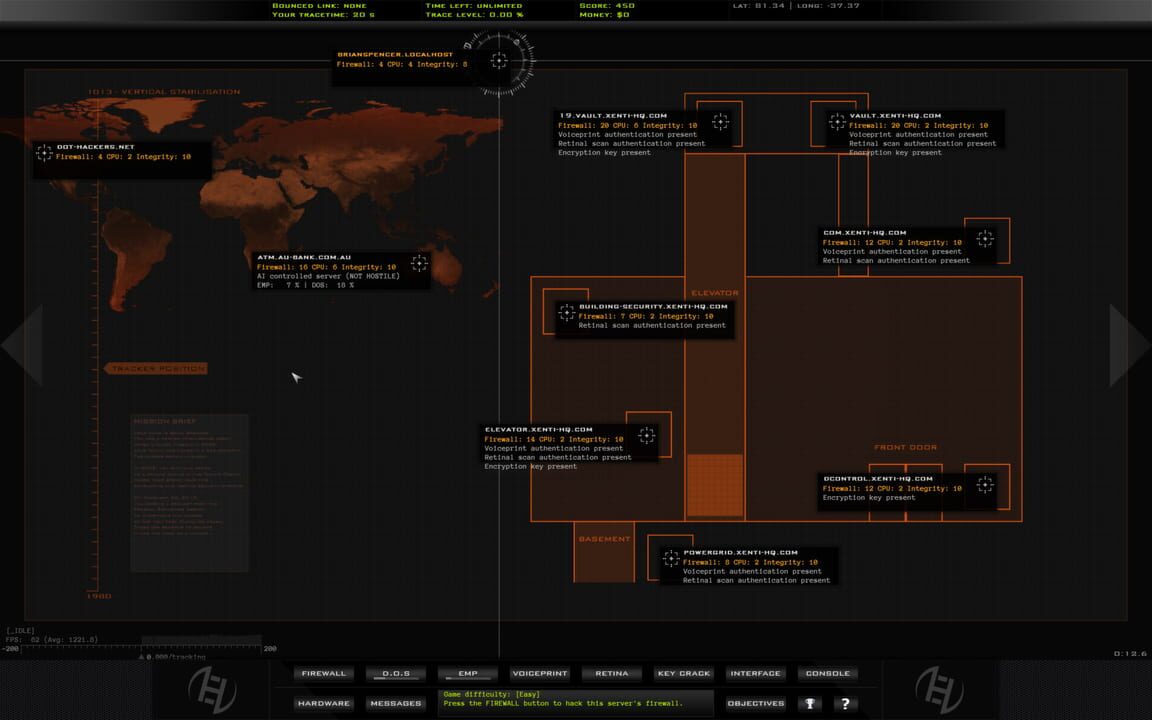This screenshot has width=1152, height=720.
Task: Target the VAULT.XENTI-HQ.COM server icon
Action: [x=837, y=123]
